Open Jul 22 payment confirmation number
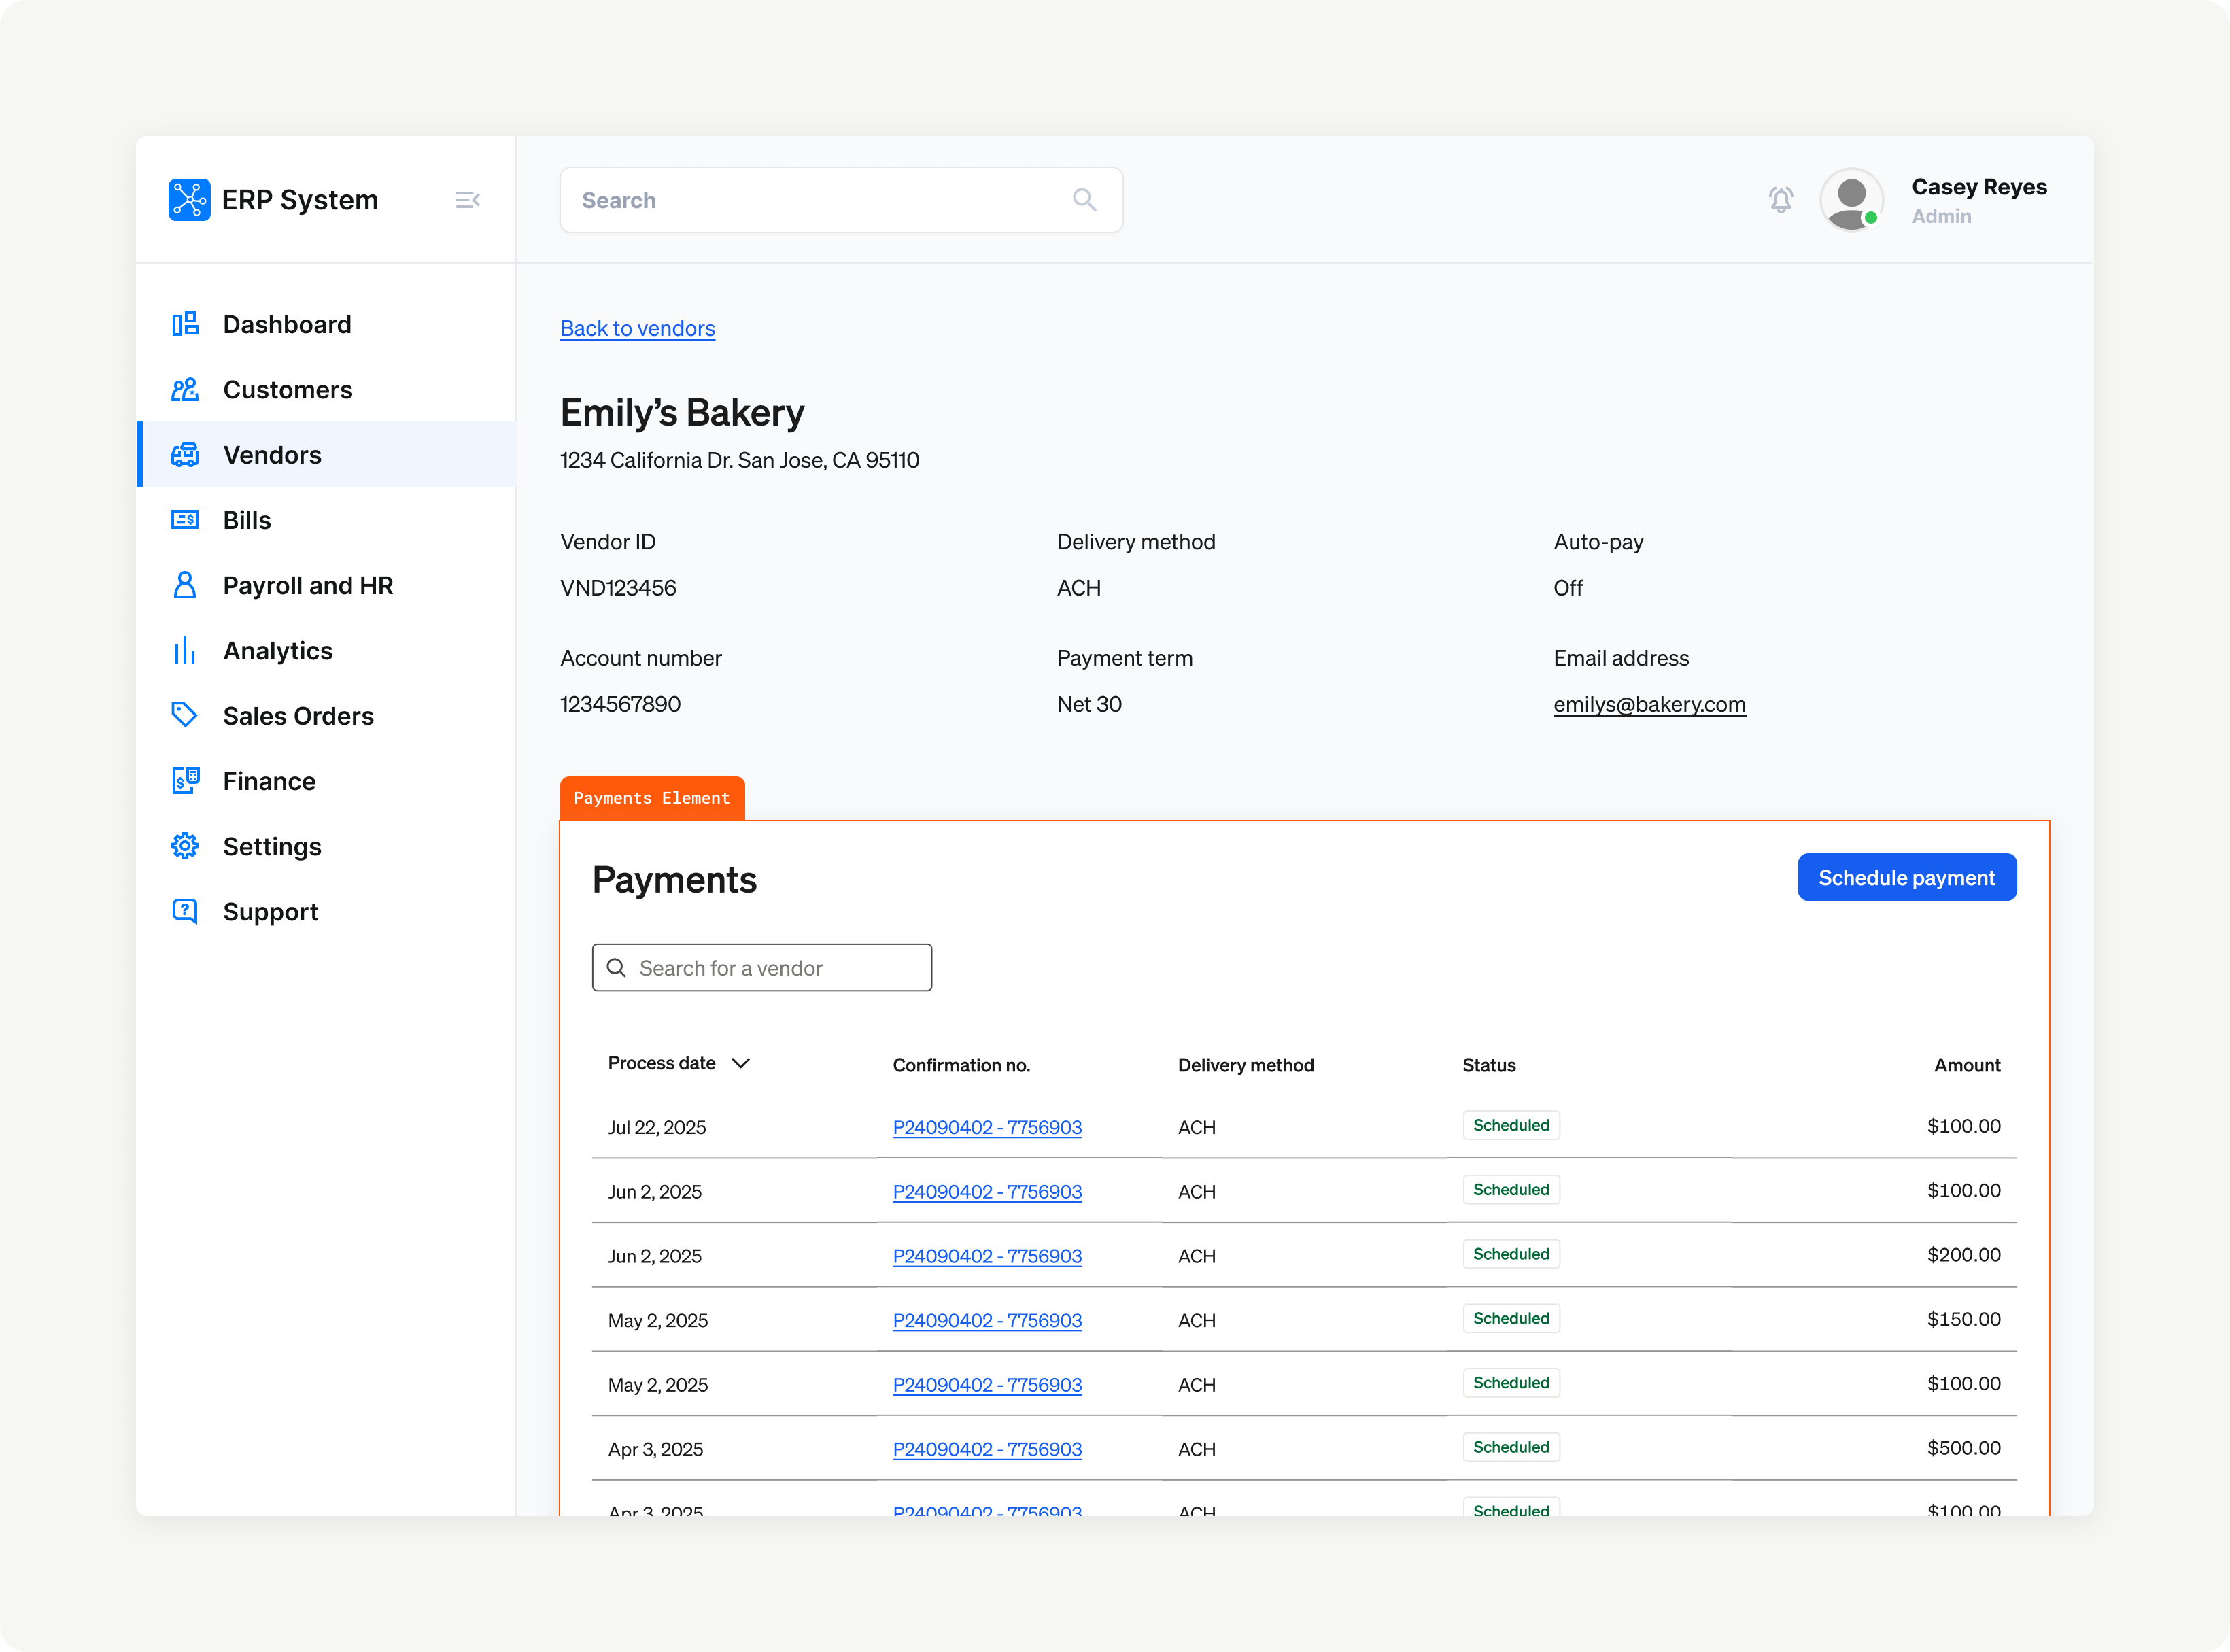Image resolution: width=2230 pixels, height=1652 pixels. tap(986, 1127)
